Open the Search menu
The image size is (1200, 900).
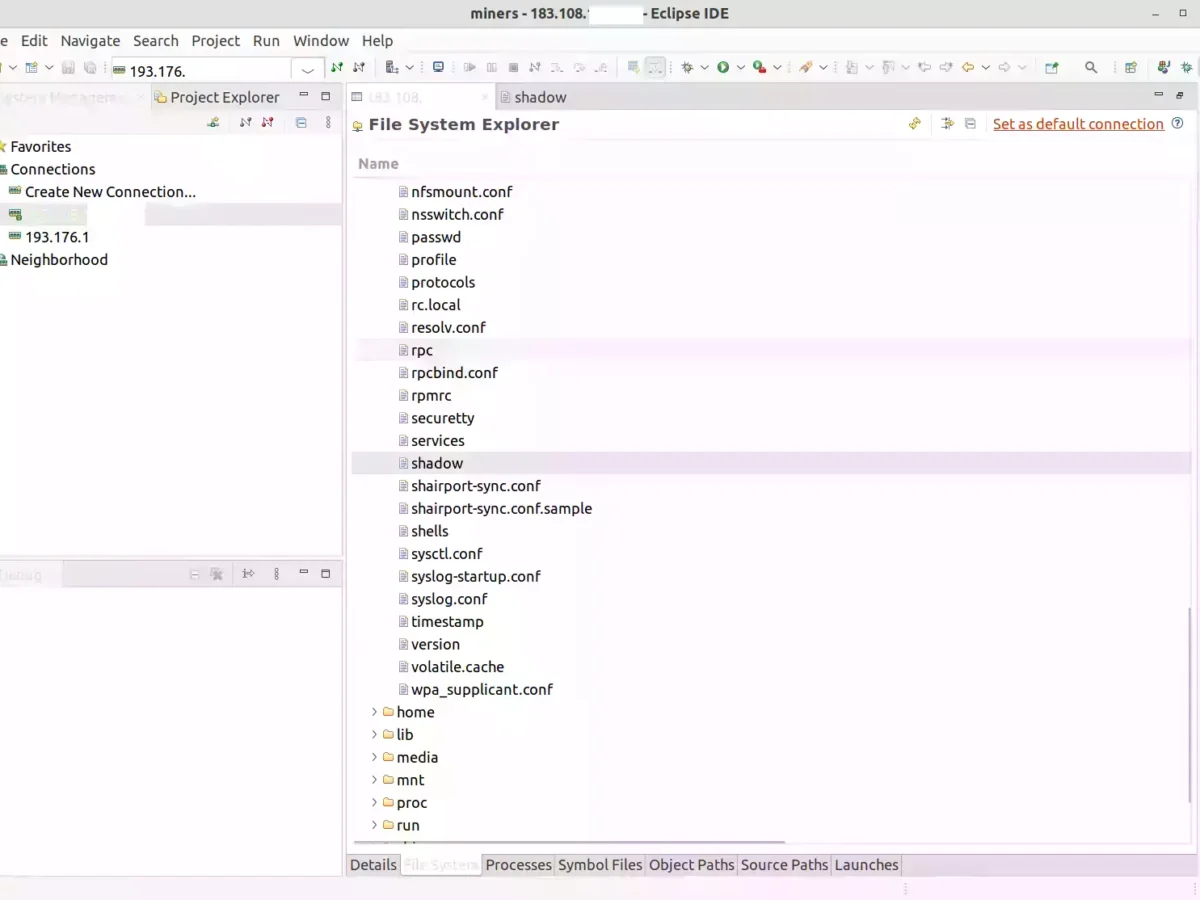tap(156, 41)
